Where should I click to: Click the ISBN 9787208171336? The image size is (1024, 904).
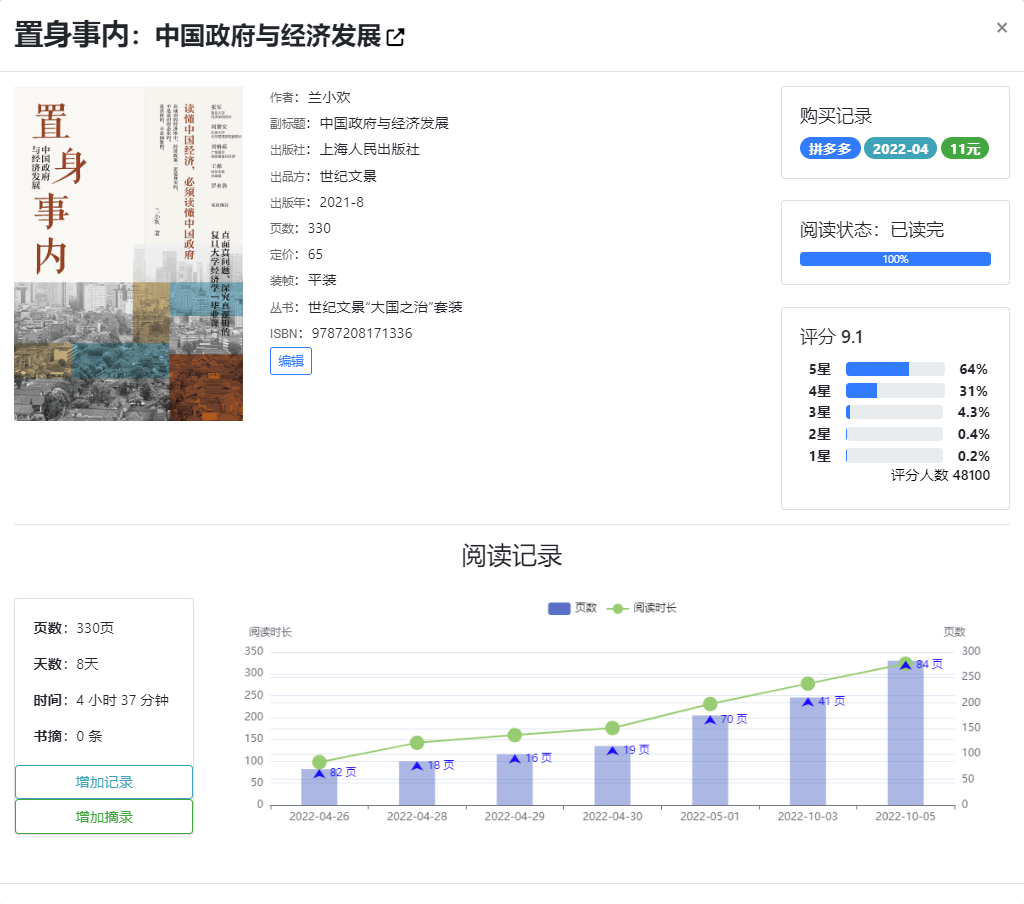[362, 333]
